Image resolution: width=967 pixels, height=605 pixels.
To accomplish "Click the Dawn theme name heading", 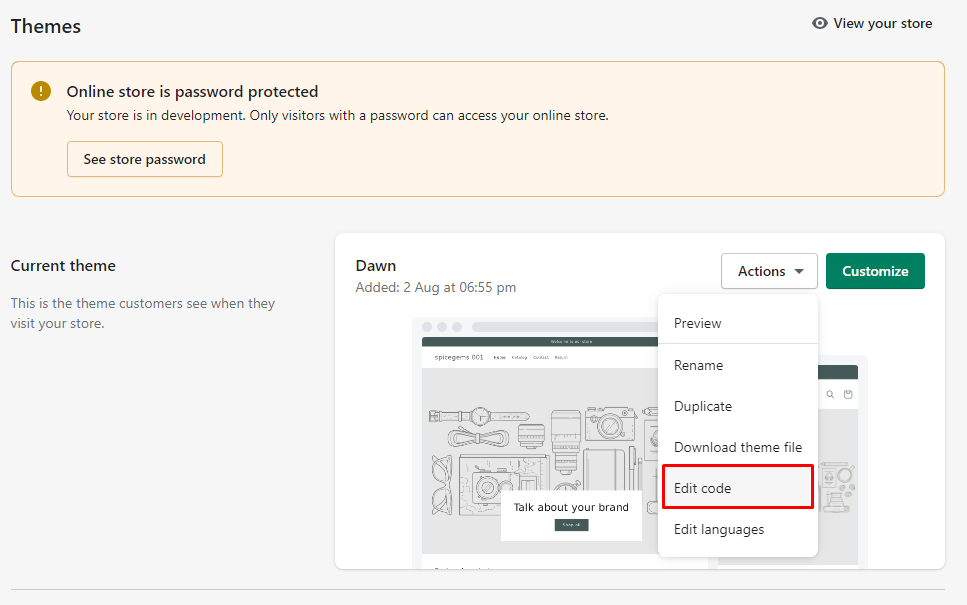I will coord(376,265).
